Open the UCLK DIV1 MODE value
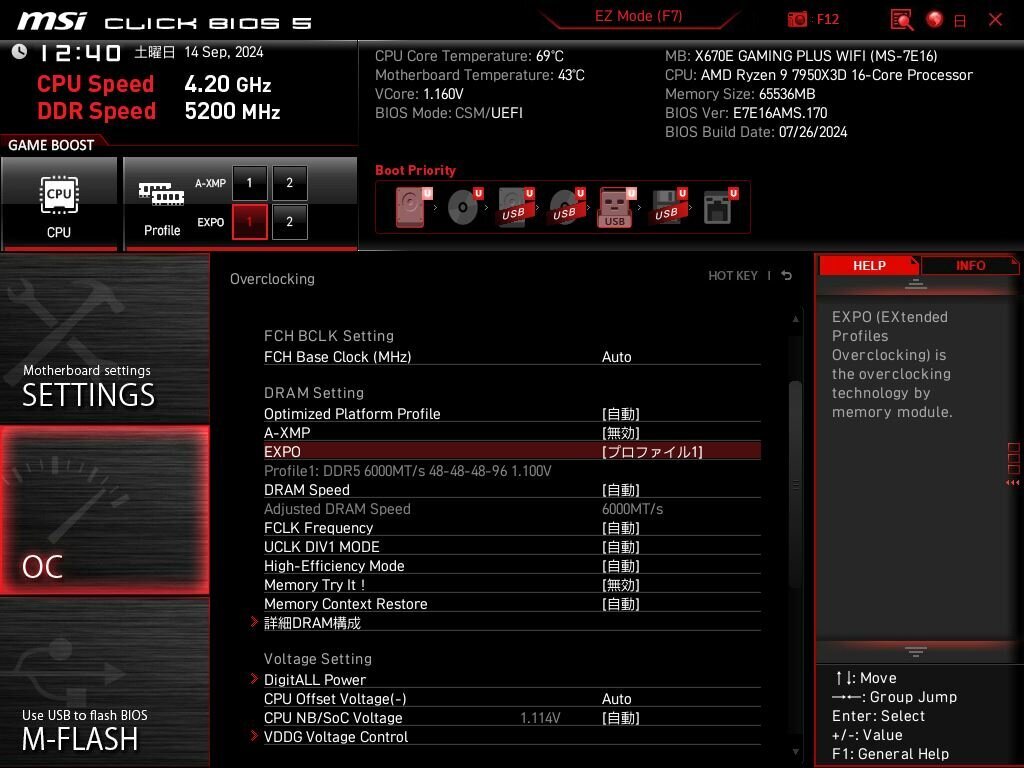 point(620,547)
